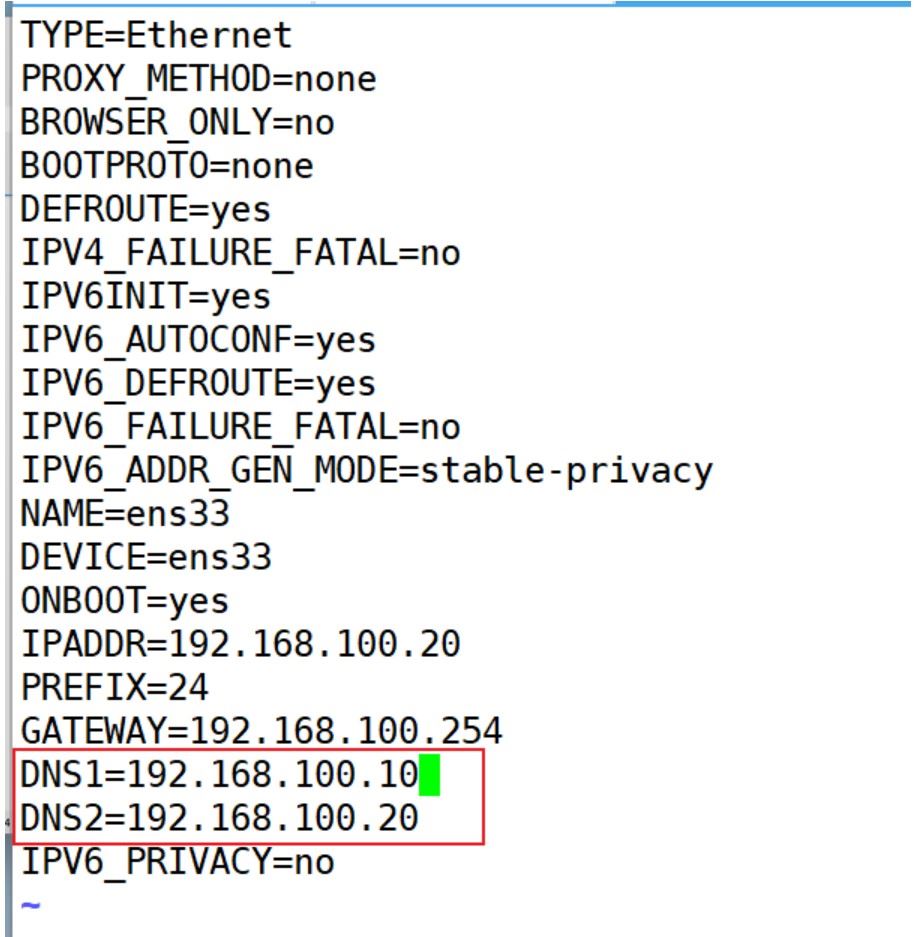Image resolution: width=916 pixels, height=937 pixels.
Task: Click the PREFIX=24 line
Action: pos(114,688)
